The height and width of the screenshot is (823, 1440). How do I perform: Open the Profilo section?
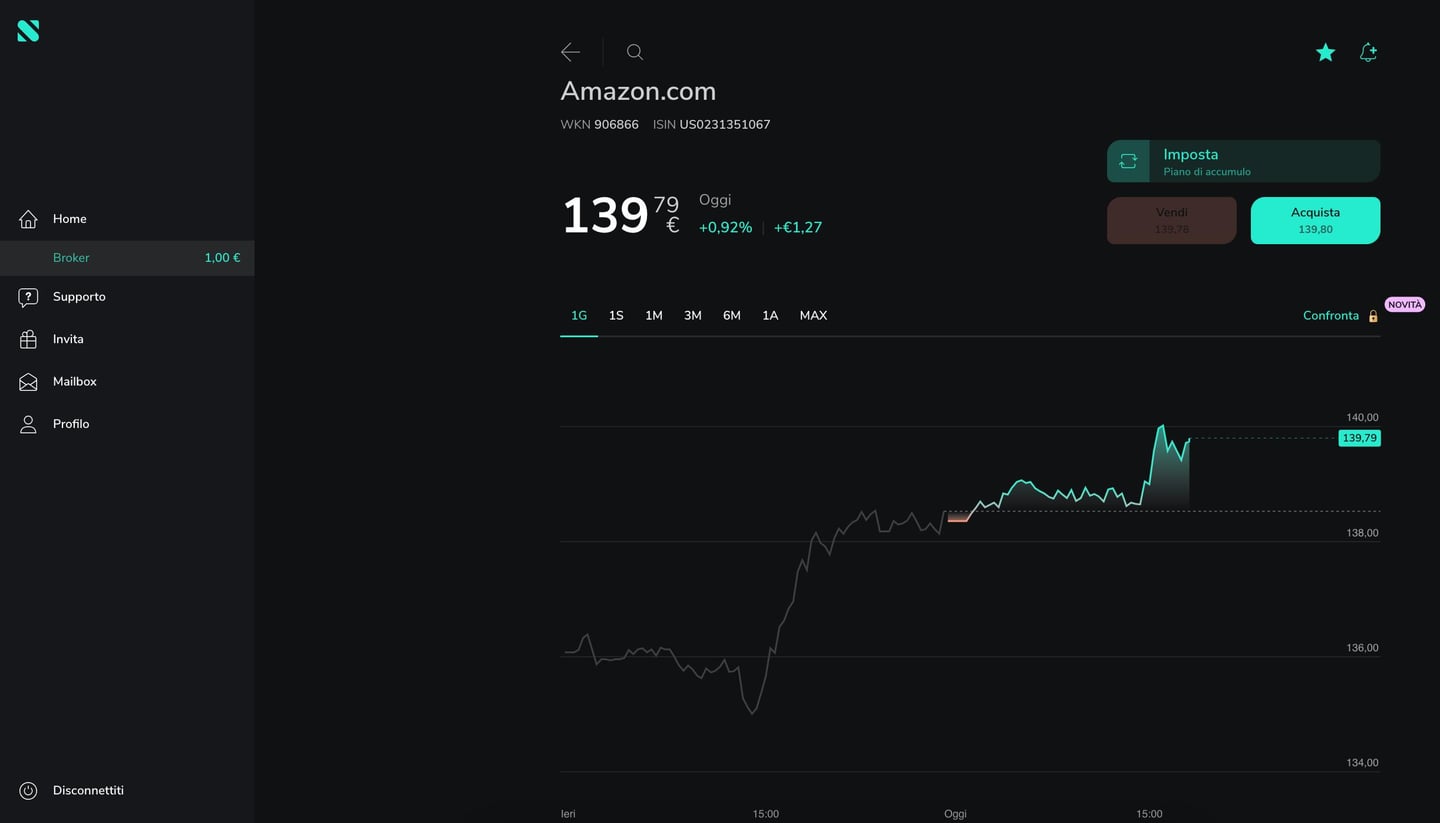coord(70,423)
